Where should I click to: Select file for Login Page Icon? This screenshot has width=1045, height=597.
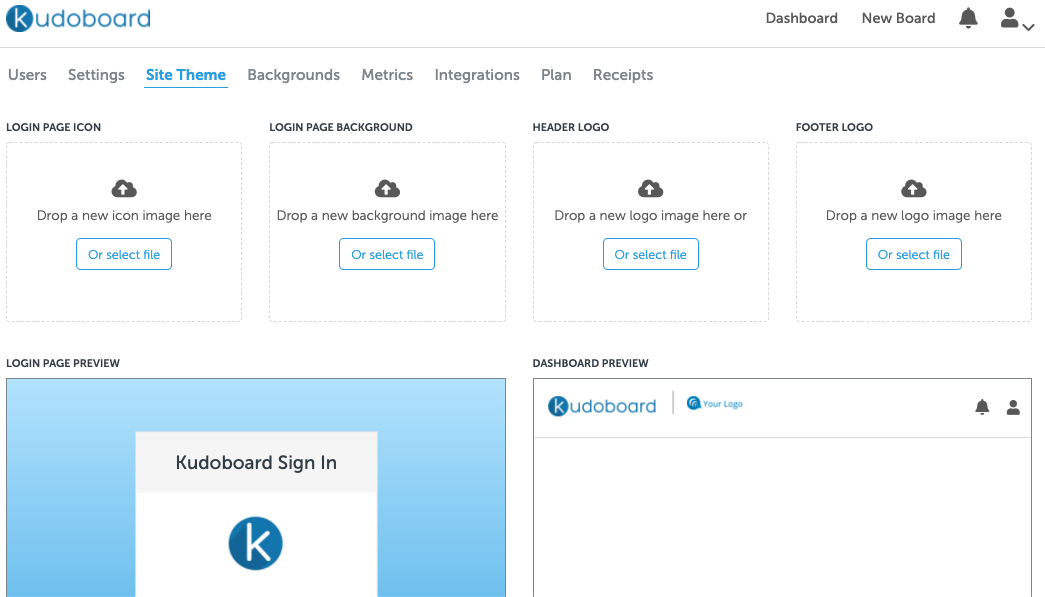(124, 254)
